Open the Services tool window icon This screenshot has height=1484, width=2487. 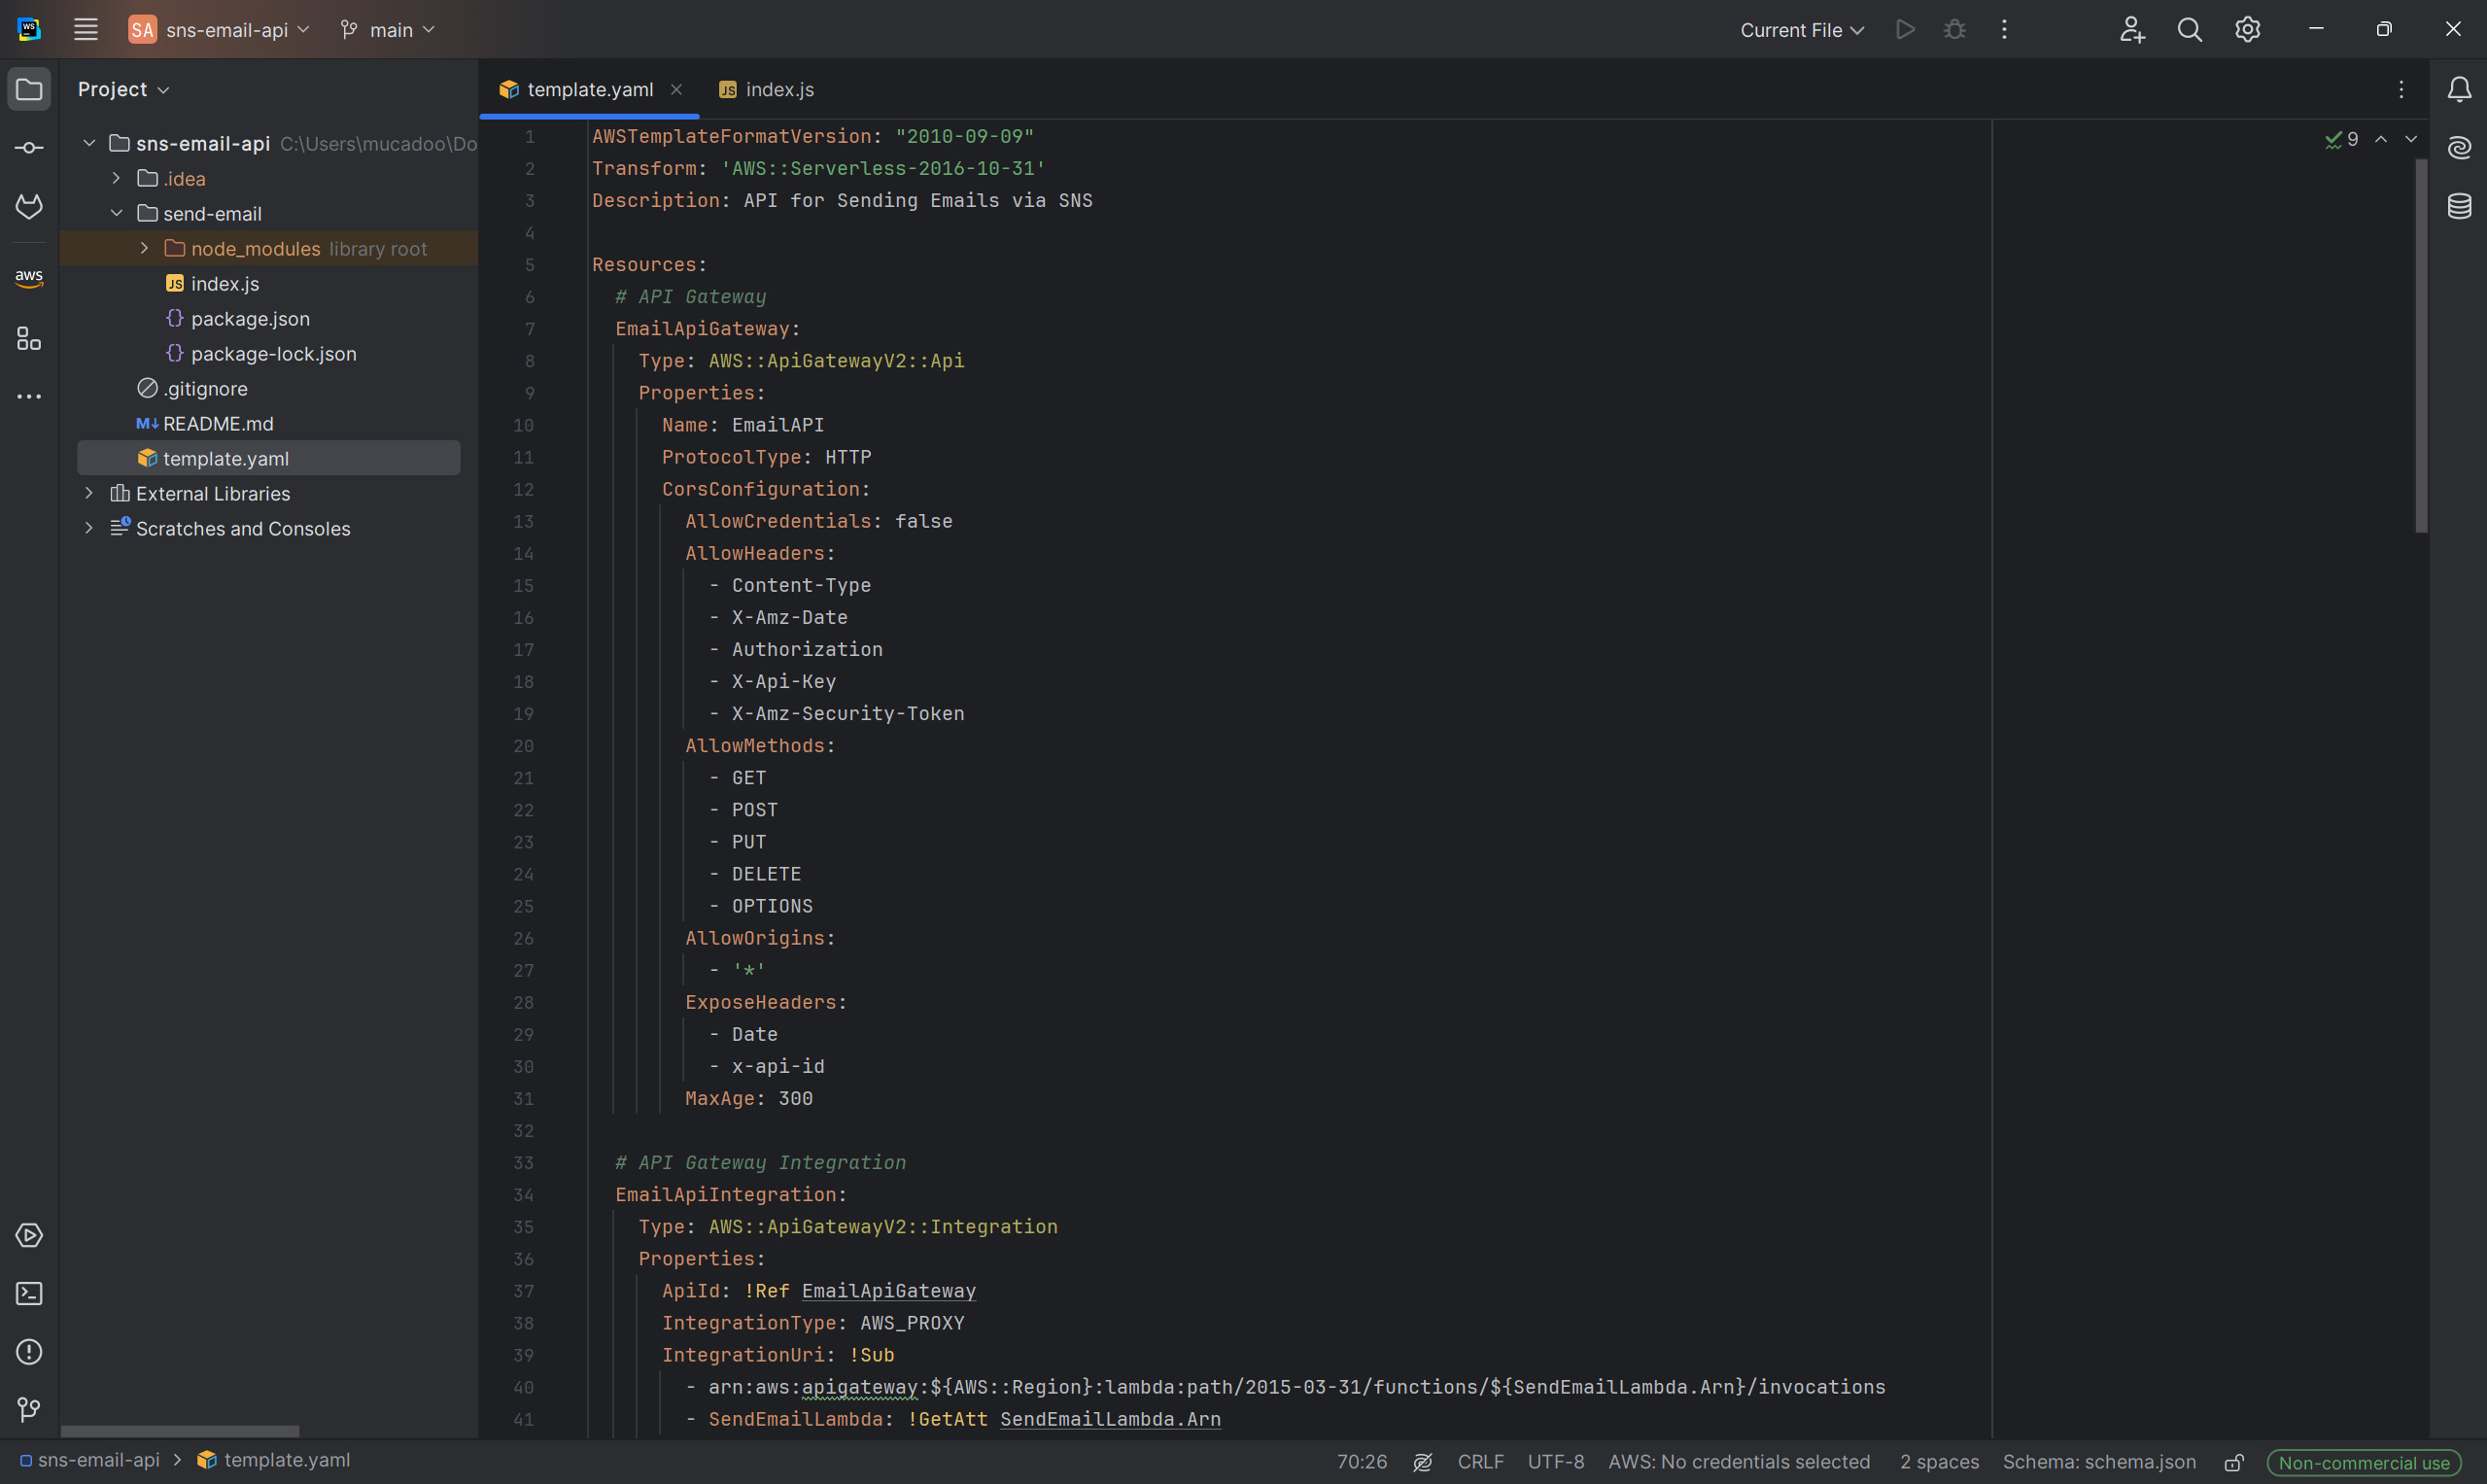pyautogui.click(x=29, y=1236)
